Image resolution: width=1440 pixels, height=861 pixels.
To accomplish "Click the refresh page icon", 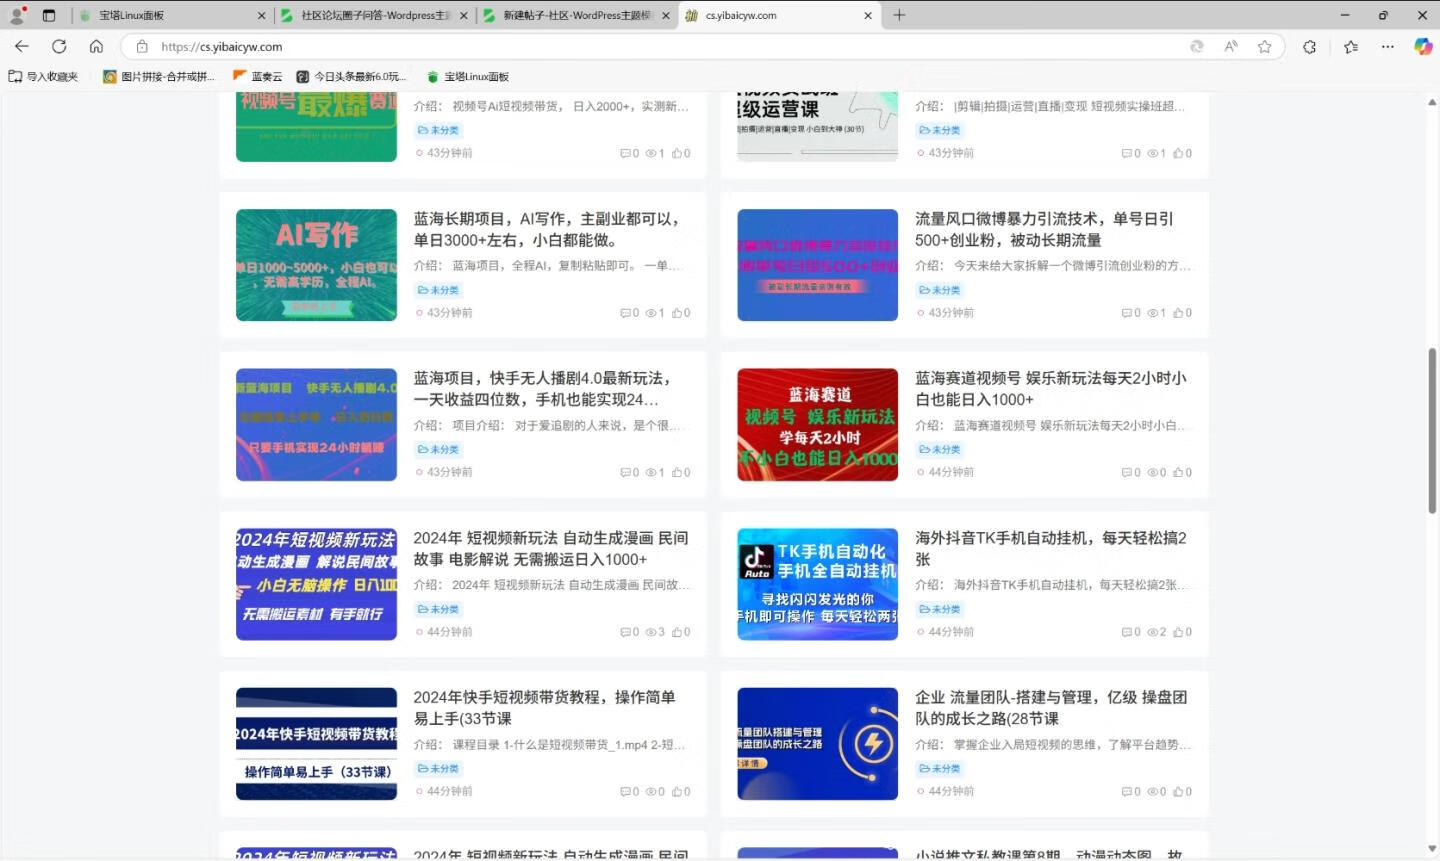I will 59,46.
